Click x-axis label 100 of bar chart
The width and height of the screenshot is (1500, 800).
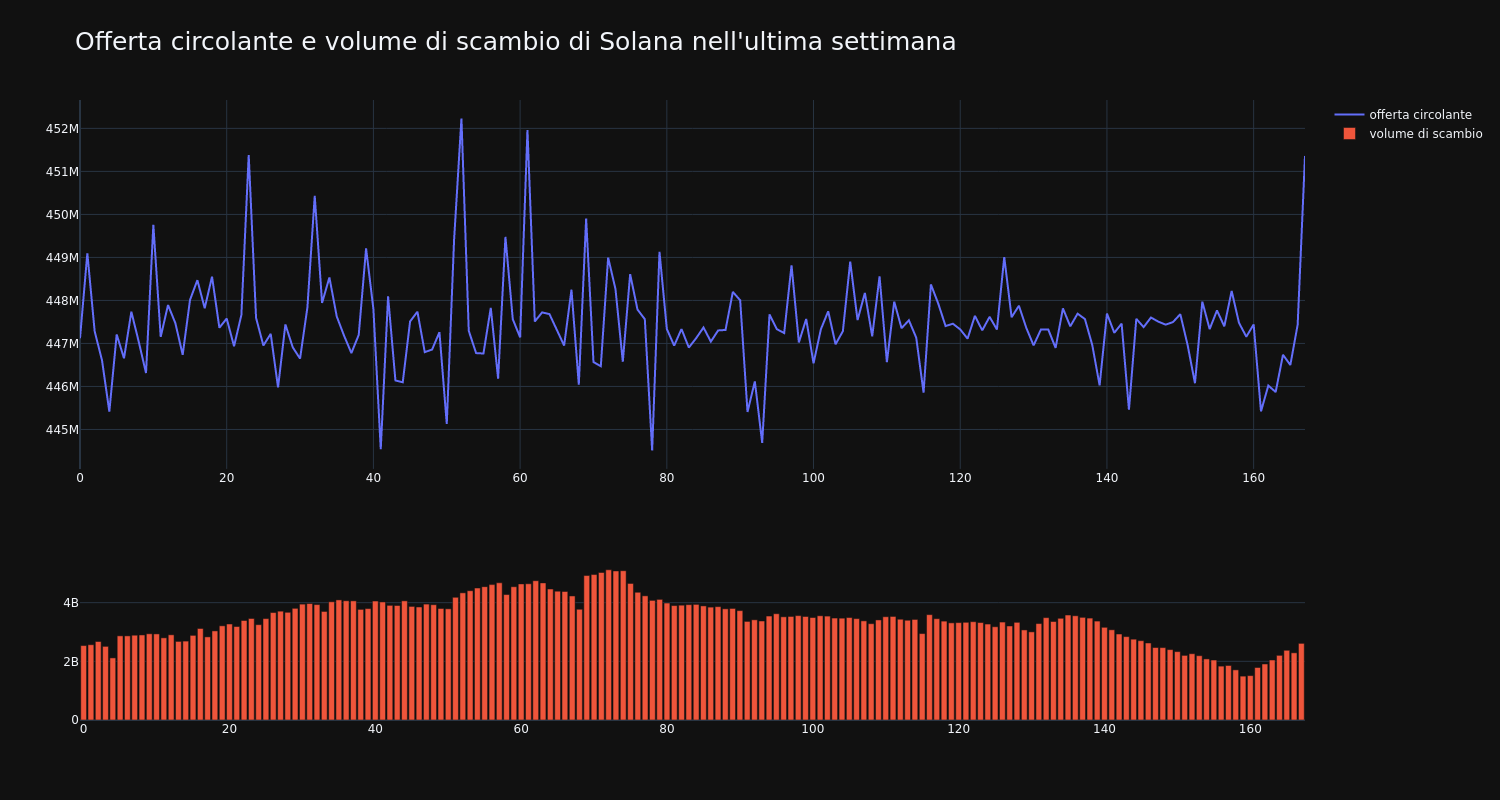(x=813, y=729)
